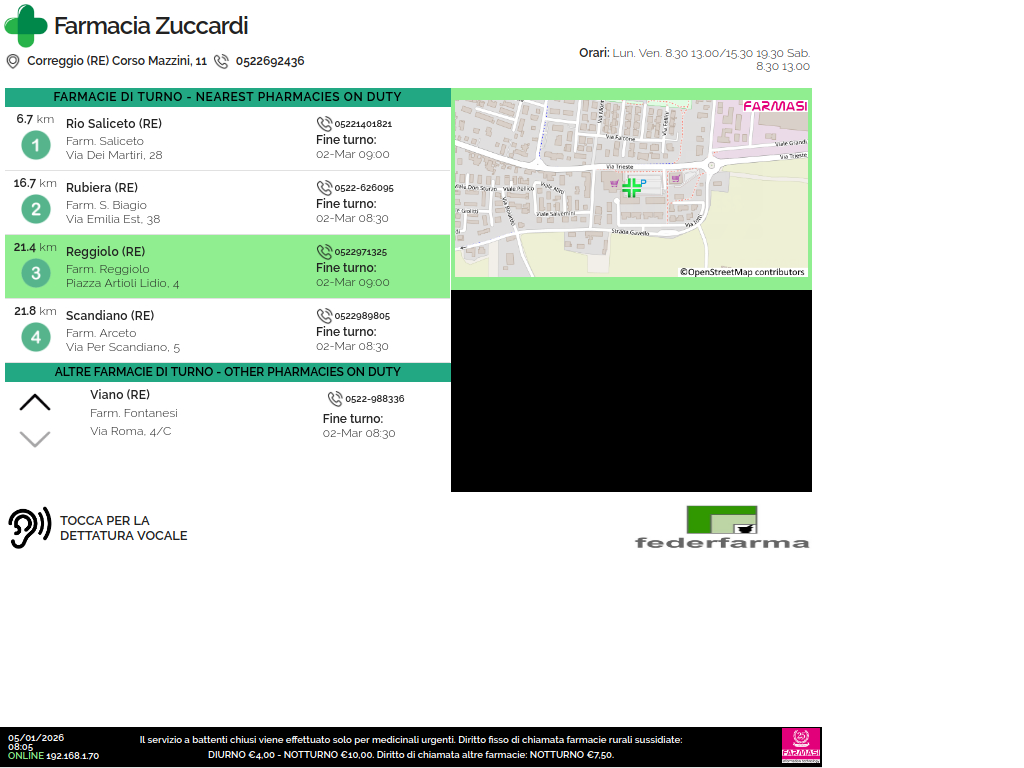1024x768 pixels.
Task: Click the Federfarma logo
Action: [722, 527]
